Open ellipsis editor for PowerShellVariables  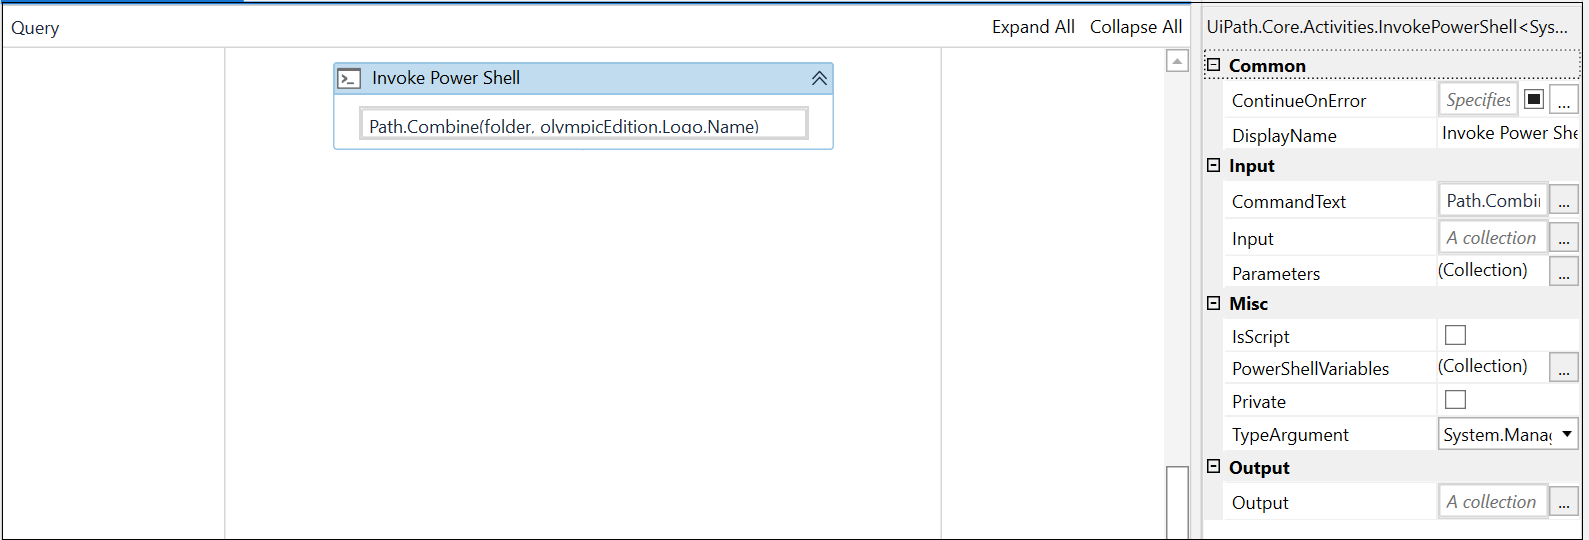(1564, 368)
